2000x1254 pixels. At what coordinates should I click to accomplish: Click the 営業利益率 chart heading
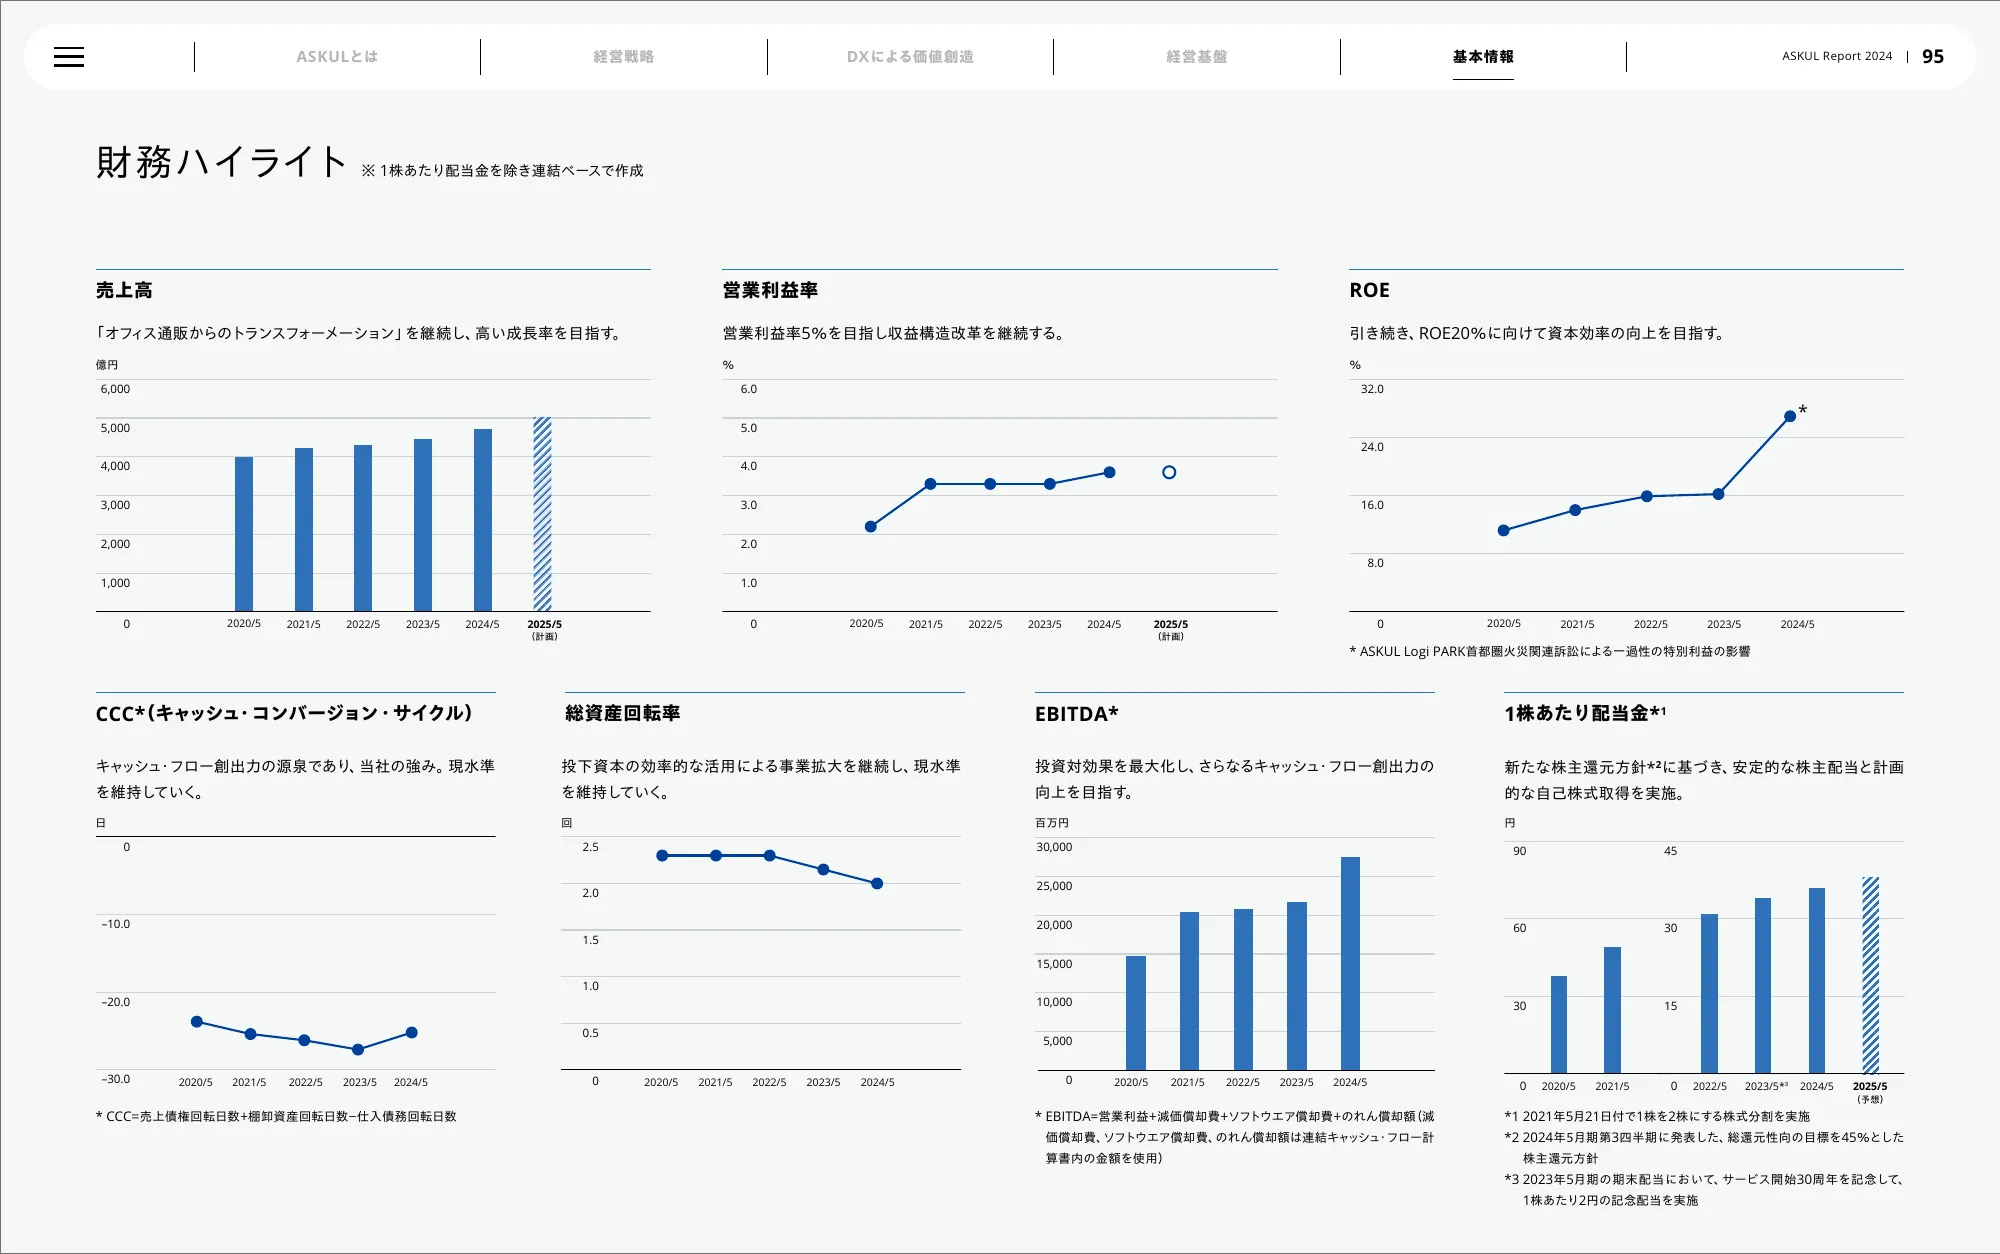(x=770, y=290)
